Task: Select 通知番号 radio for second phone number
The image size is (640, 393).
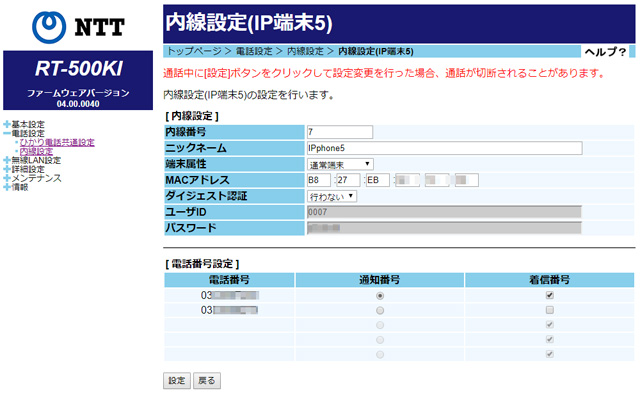Action: coord(380,311)
